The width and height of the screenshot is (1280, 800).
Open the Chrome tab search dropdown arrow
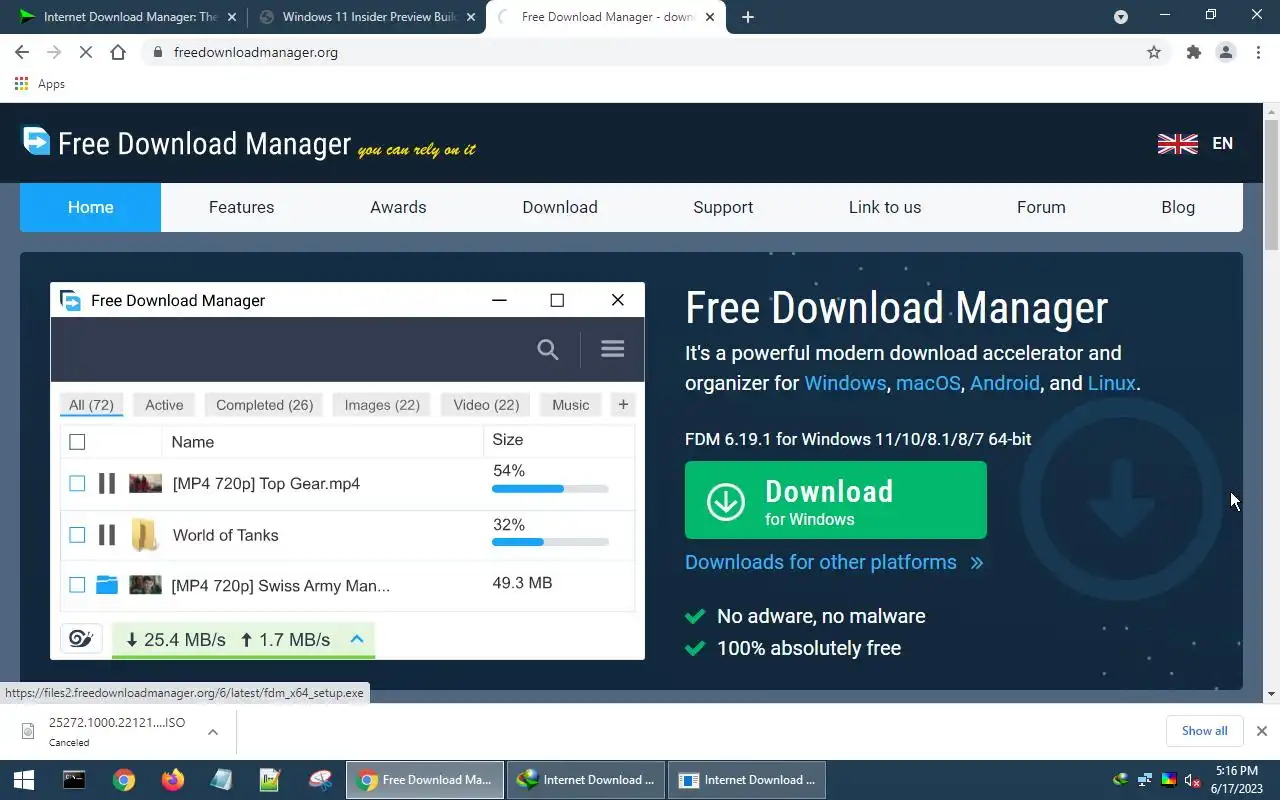[1121, 17]
